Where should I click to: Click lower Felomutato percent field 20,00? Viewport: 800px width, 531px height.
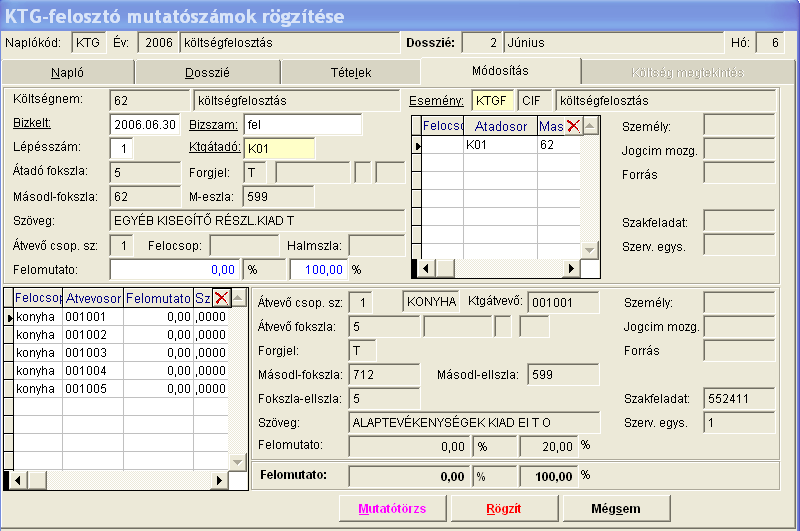[549, 446]
